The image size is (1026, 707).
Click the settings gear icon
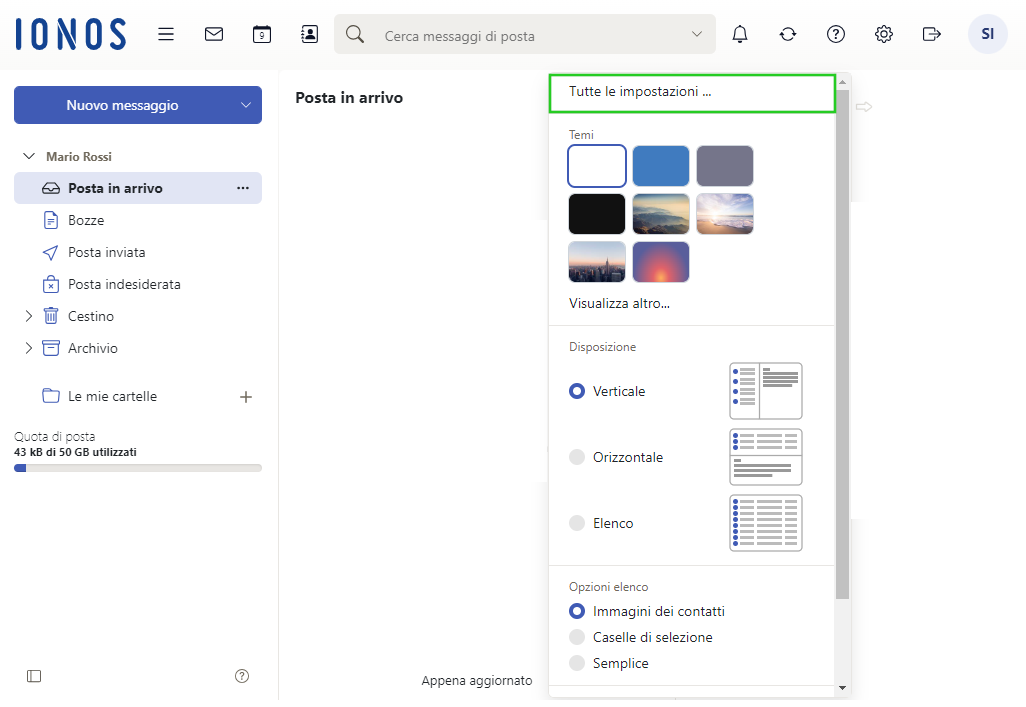click(884, 34)
